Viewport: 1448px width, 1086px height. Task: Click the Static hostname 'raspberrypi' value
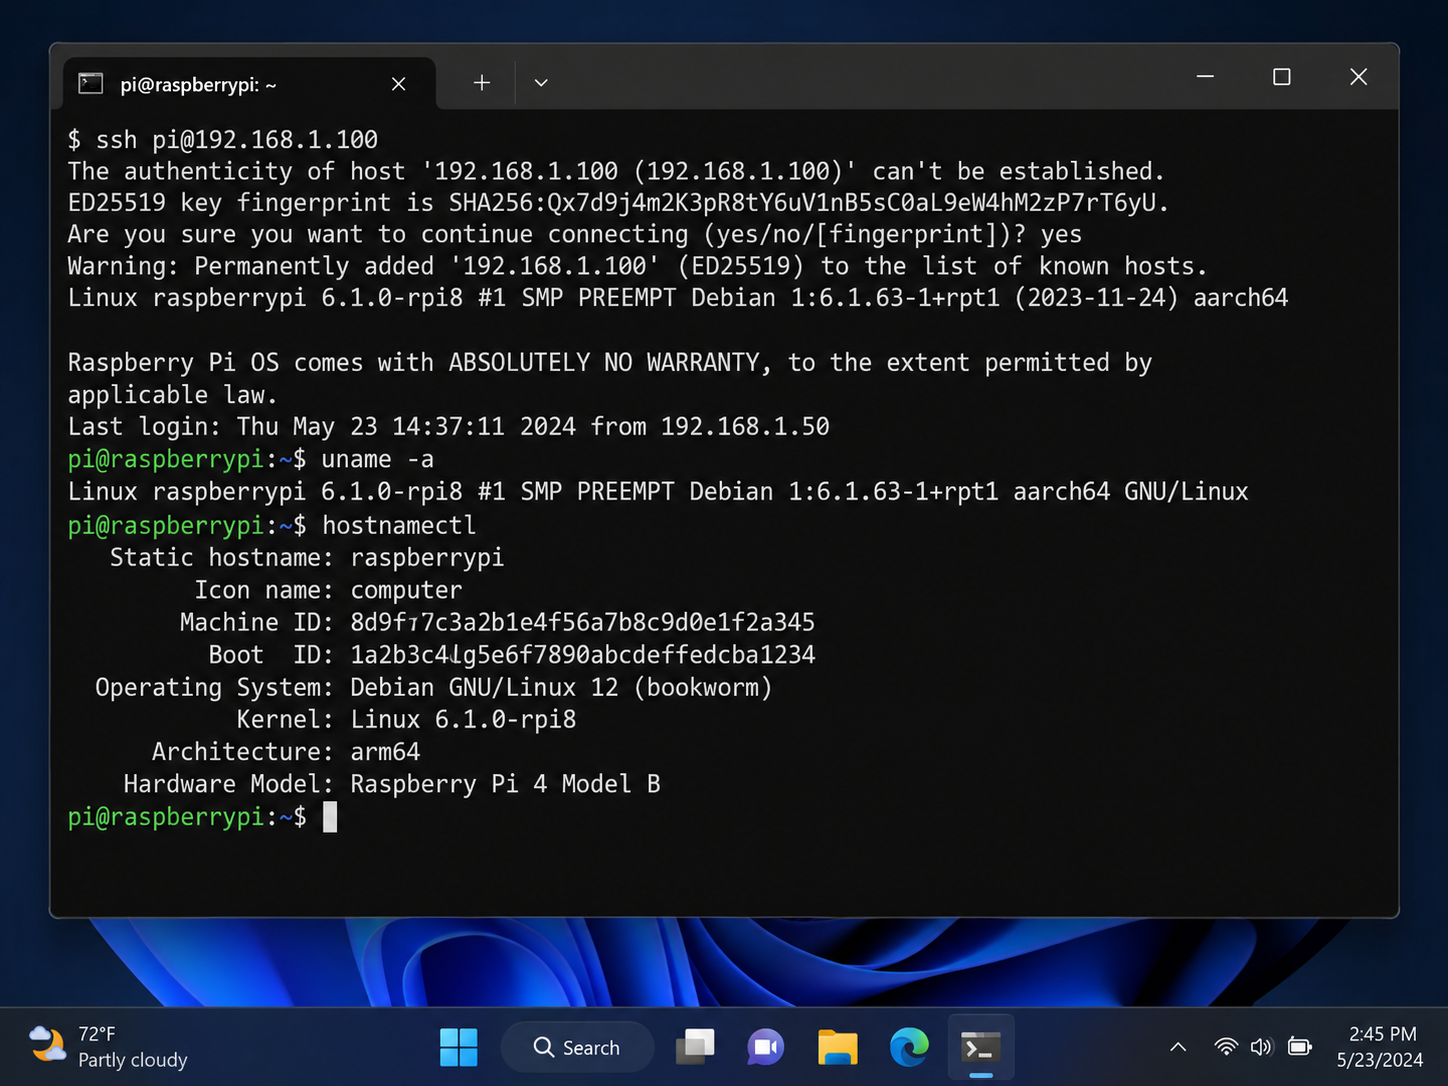point(427,558)
